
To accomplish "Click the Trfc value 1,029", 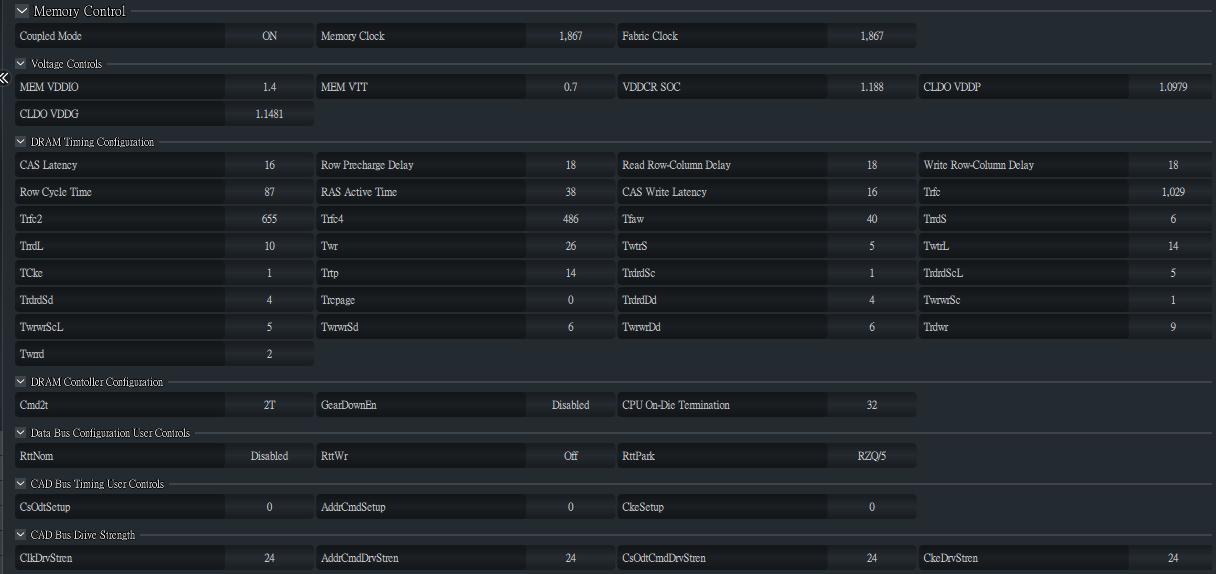I will click(x=1172, y=192).
